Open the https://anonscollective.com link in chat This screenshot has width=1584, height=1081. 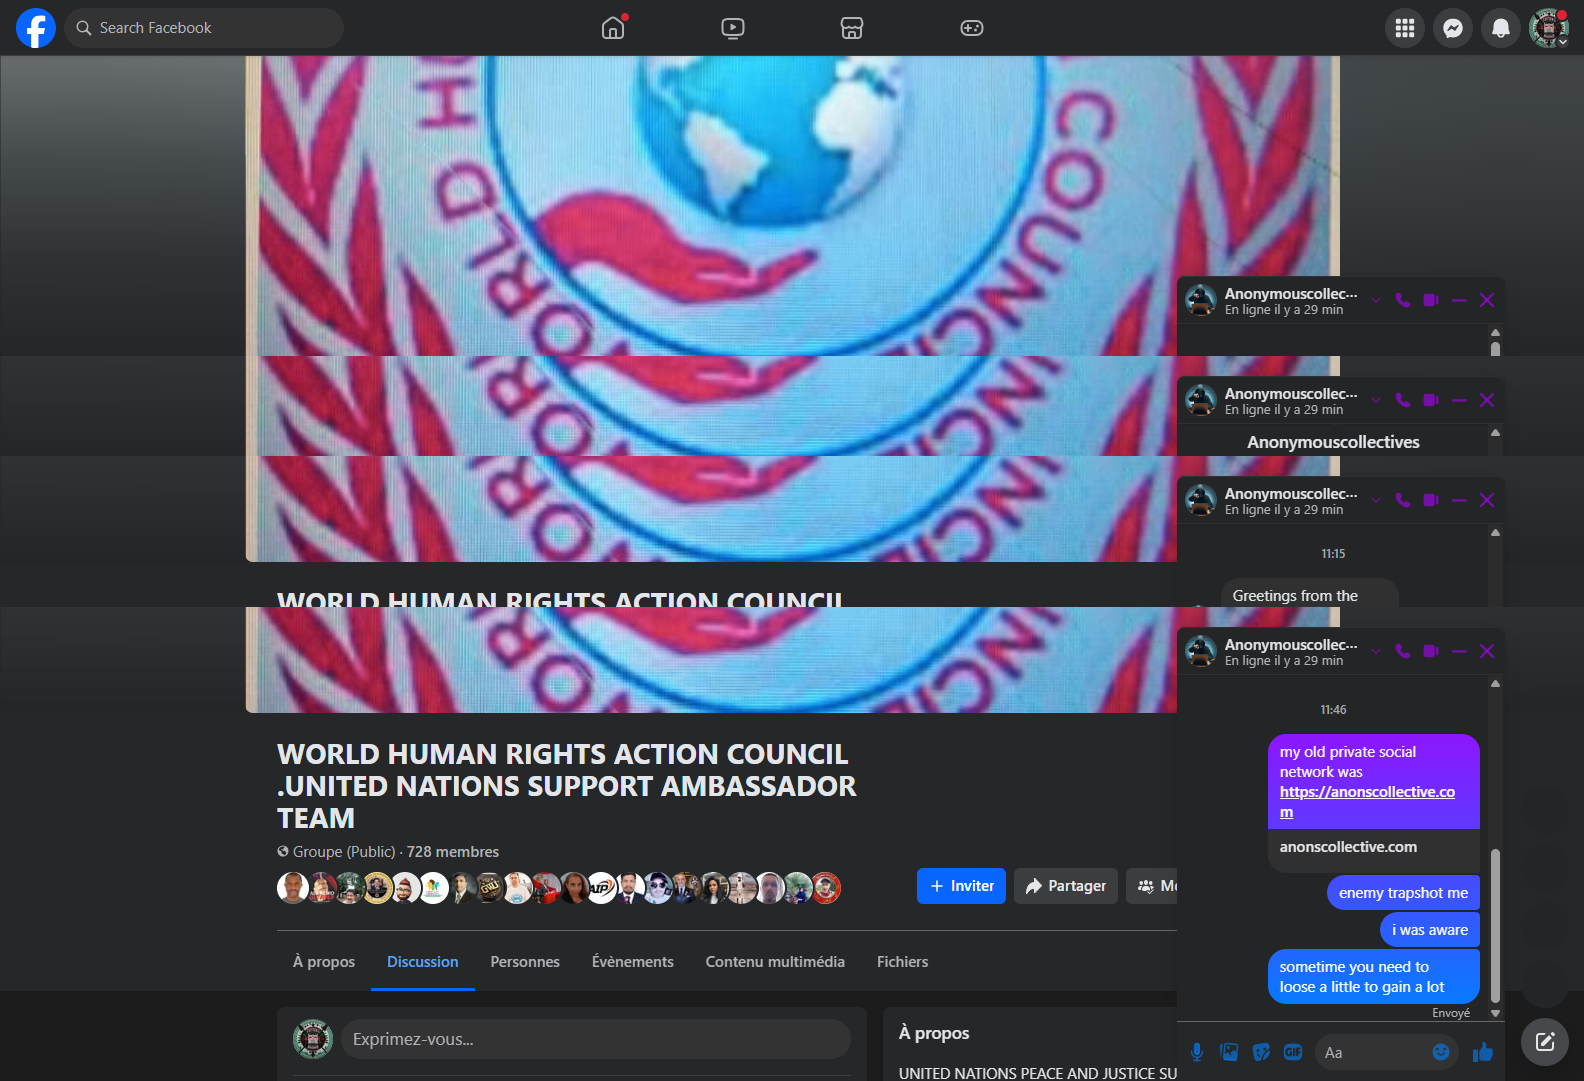pos(1367,802)
